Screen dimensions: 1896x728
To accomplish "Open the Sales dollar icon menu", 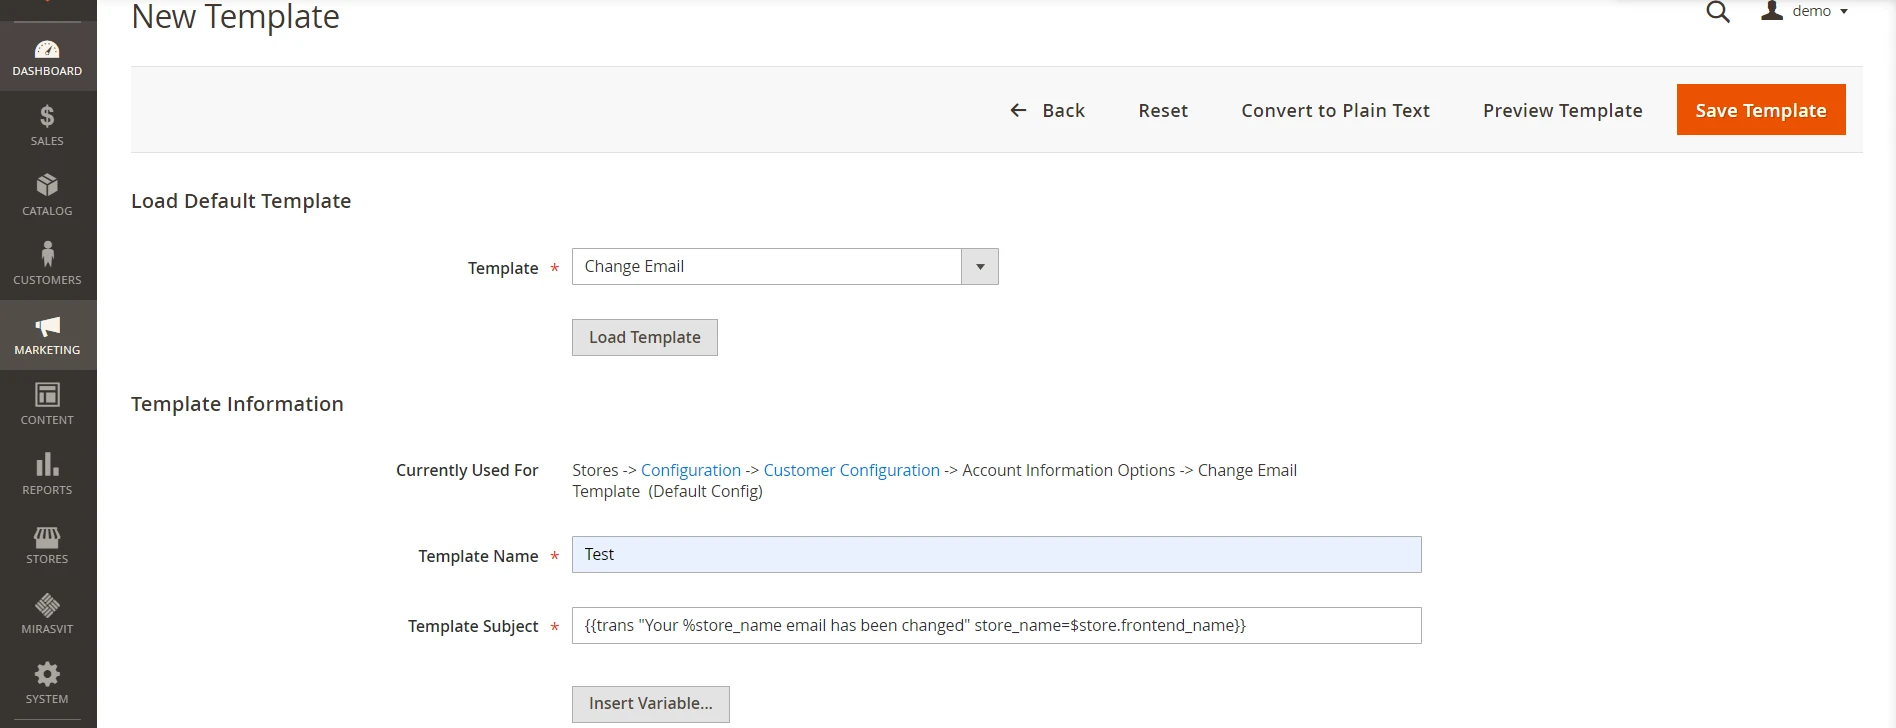I will pyautogui.click(x=47, y=117).
